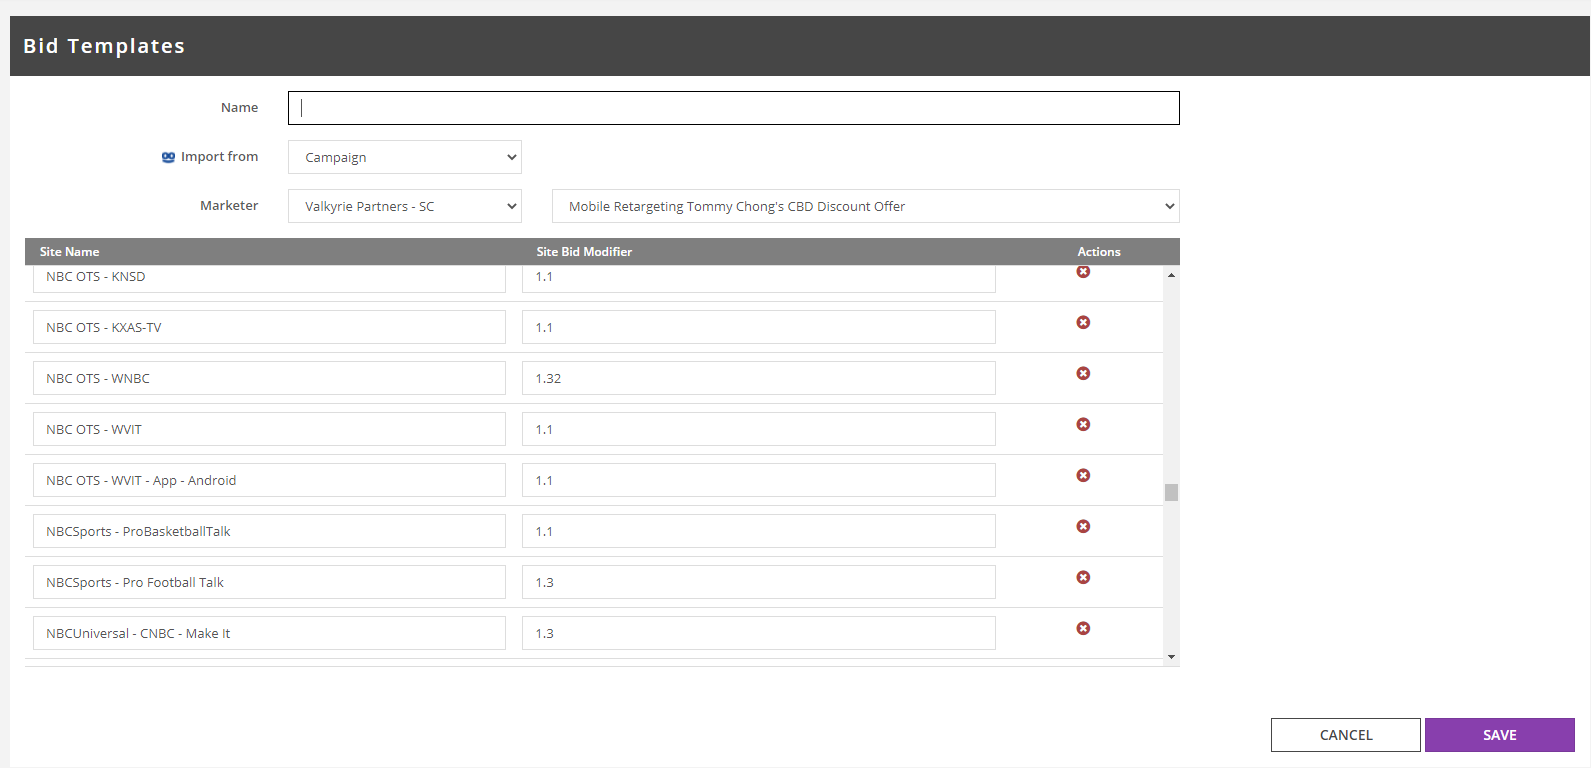Edit NBCUniversal - CNBC - Make It name field
The image size is (1591, 768).
(x=269, y=633)
